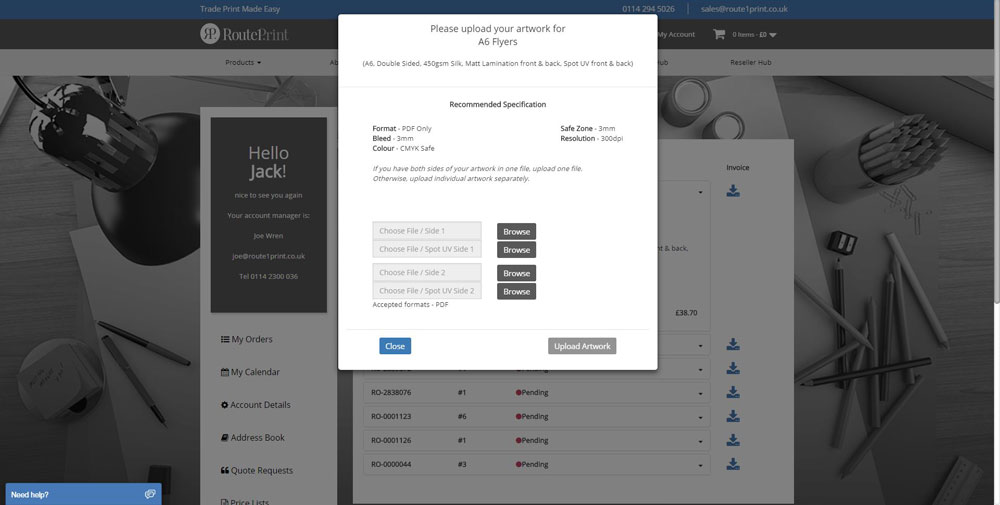Click the Need help chat icon

pyautogui.click(x=150, y=494)
